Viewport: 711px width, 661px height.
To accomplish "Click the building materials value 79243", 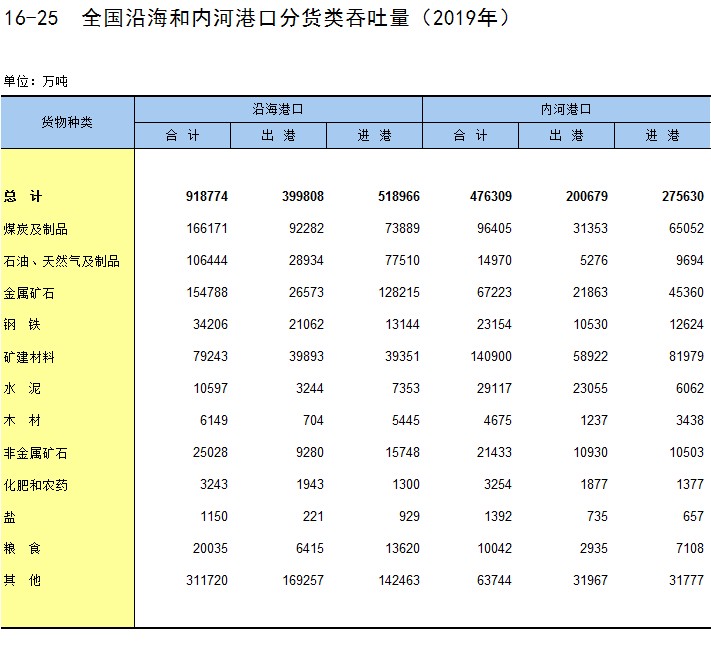I will tap(210, 356).
